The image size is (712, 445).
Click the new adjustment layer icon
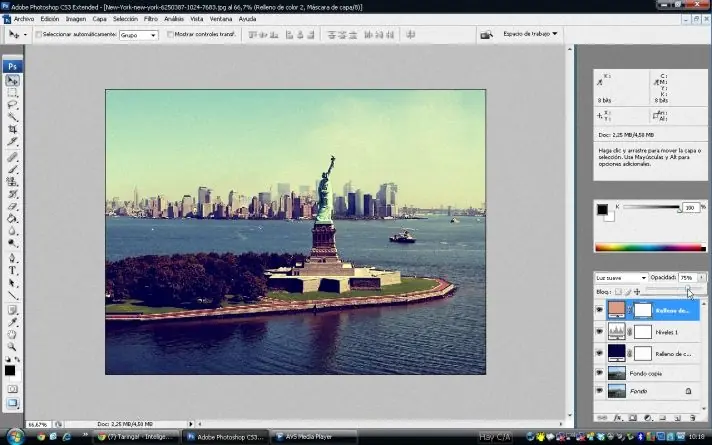(647, 417)
